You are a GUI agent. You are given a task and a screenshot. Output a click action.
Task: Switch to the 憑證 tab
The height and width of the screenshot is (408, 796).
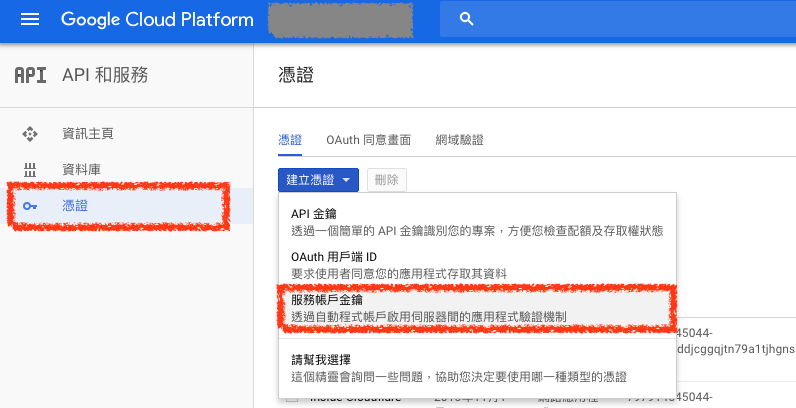pyautogui.click(x=289, y=140)
